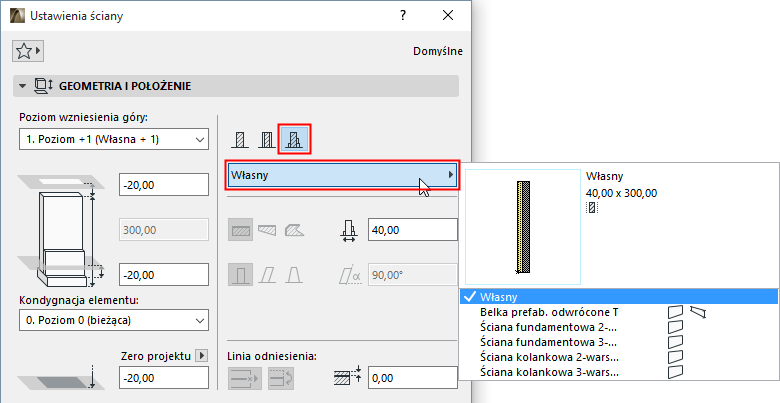Click the parallelogram icon beside Ściana kolankowa 3-wars
The width and height of the screenshot is (780, 403).
point(675,372)
